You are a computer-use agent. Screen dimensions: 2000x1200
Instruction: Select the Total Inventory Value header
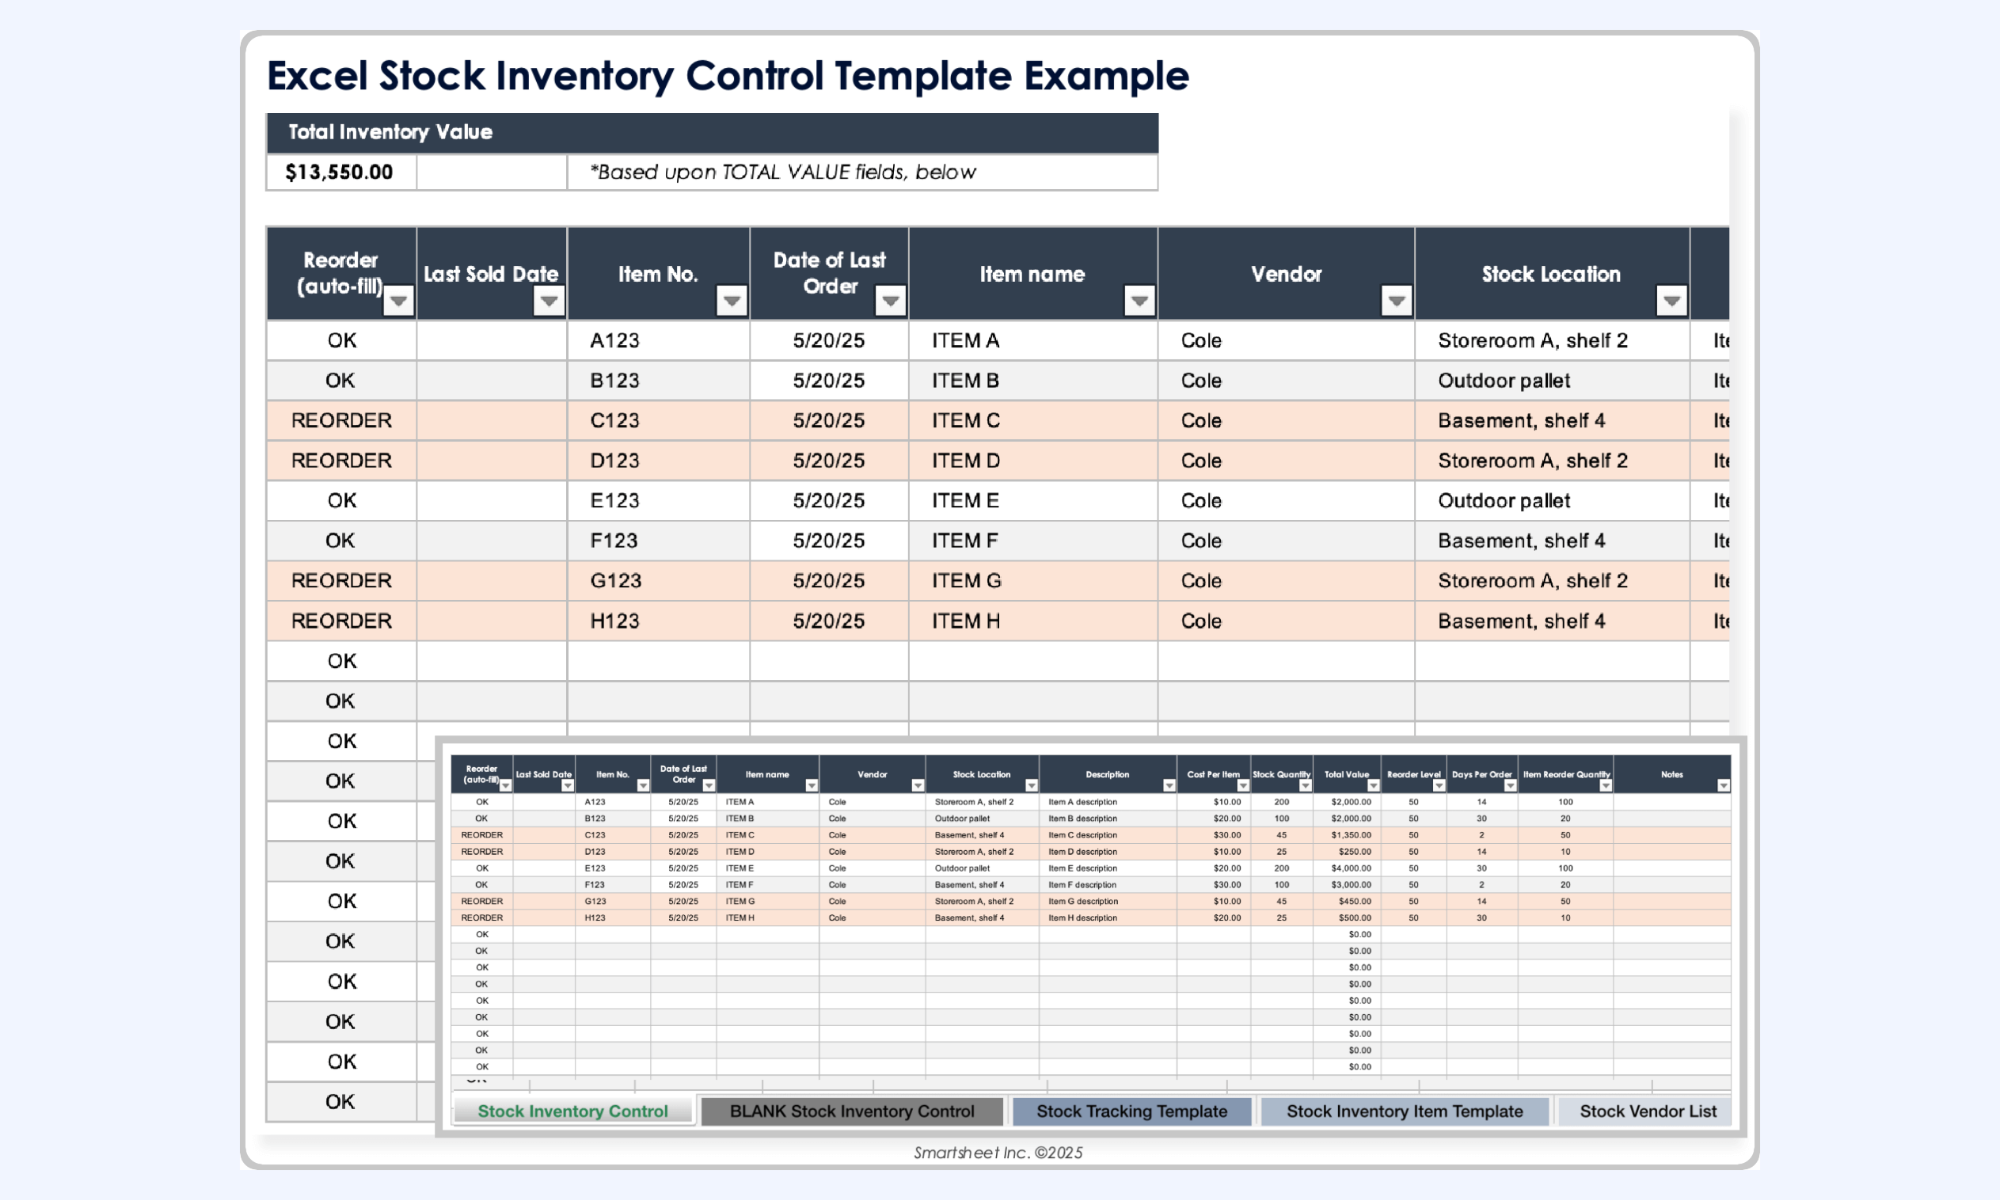coord(712,132)
